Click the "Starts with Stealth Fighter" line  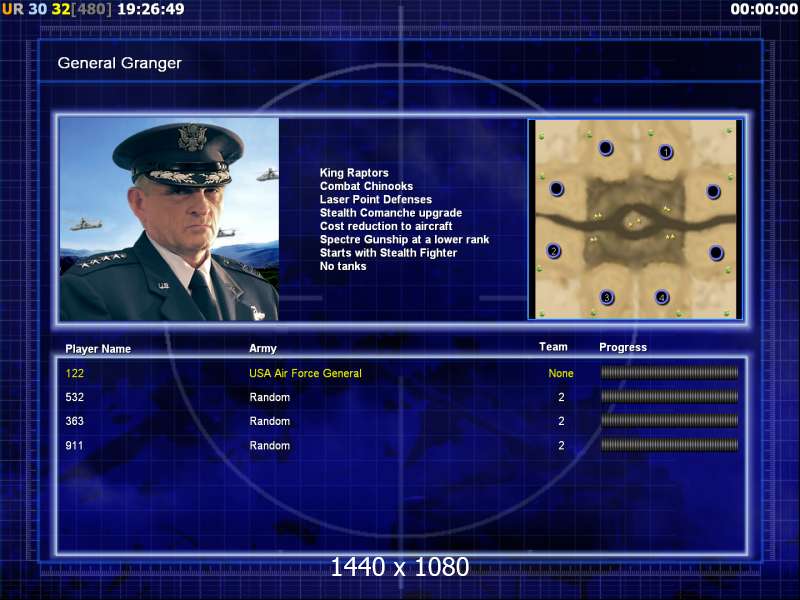(388, 253)
